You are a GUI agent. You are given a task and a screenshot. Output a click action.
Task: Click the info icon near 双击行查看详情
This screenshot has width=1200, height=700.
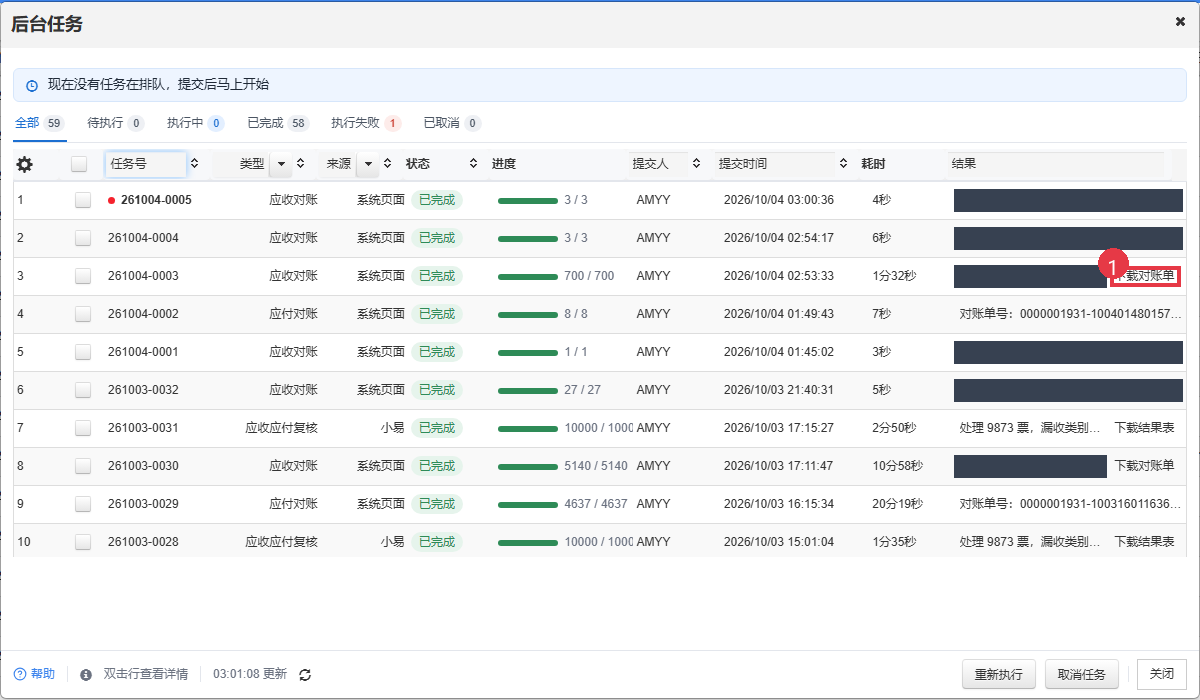[x=86, y=675]
